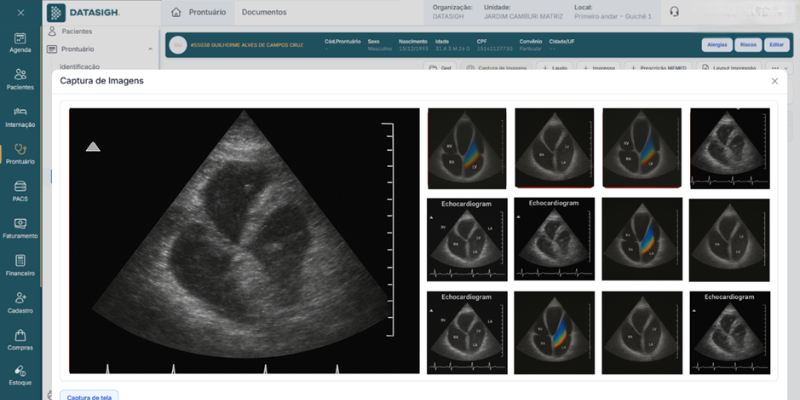Click the Captura de tela button
Image resolution: width=800 pixels, height=400 pixels.
(x=89, y=396)
